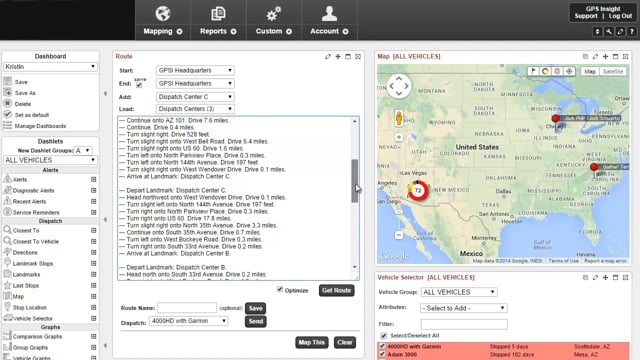This screenshot has height=360, width=640.
Task: Open the ALL VEHICLES dashlet dropdown
Action: tap(50, 160)
